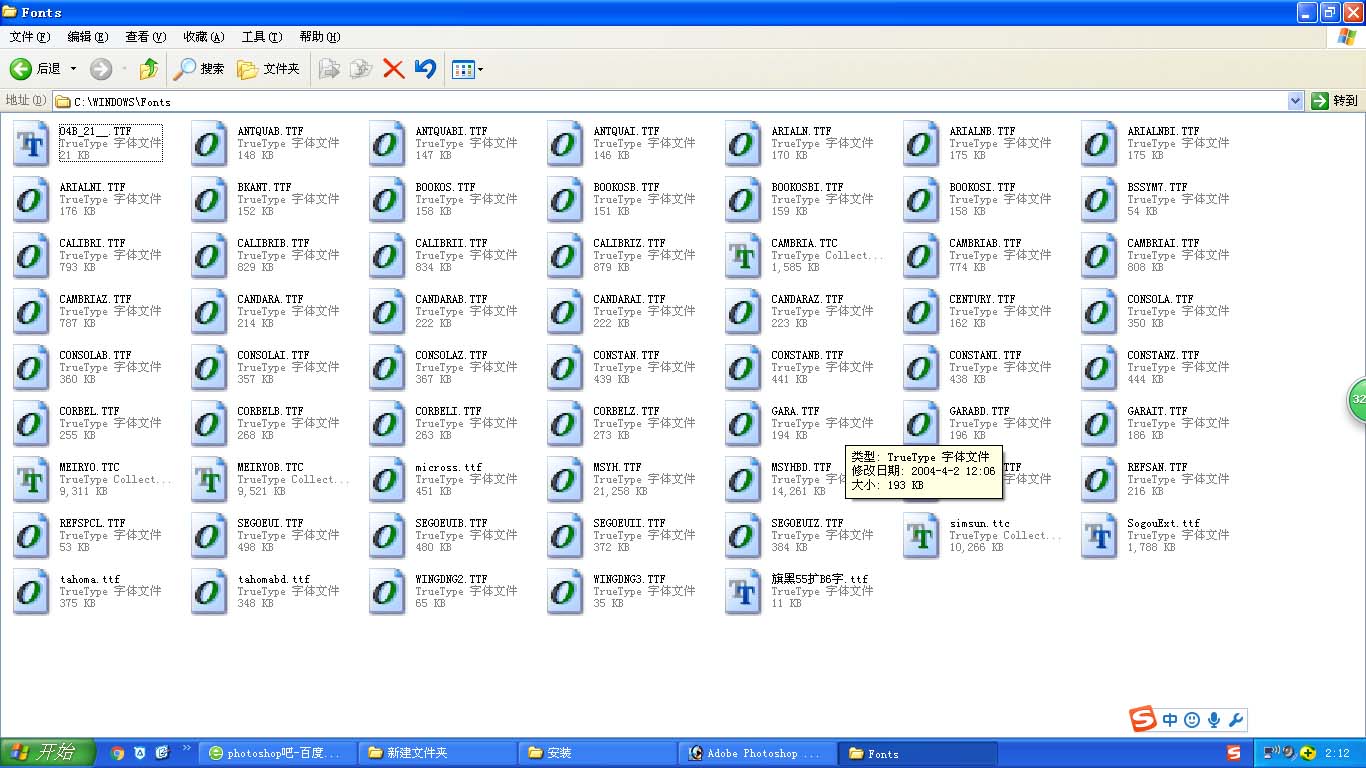Click the tahomabd.ttf file name
Image resolution: width=1366 pixels, height=768 pixels.
pos(273,579)
